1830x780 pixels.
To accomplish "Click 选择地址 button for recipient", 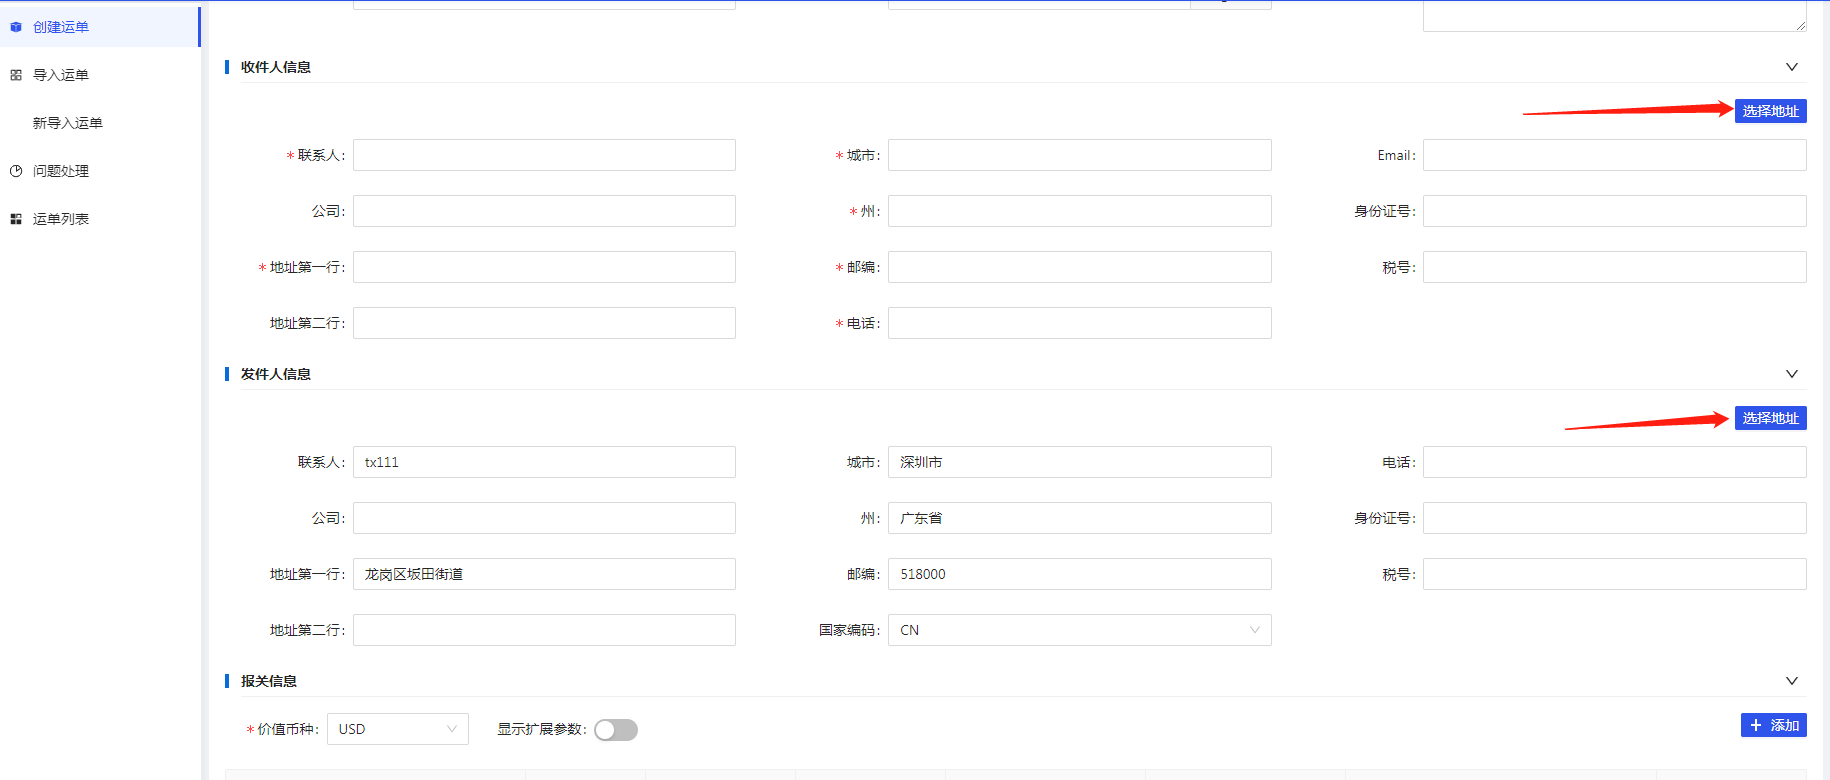I will click(x=1771, y=111).
